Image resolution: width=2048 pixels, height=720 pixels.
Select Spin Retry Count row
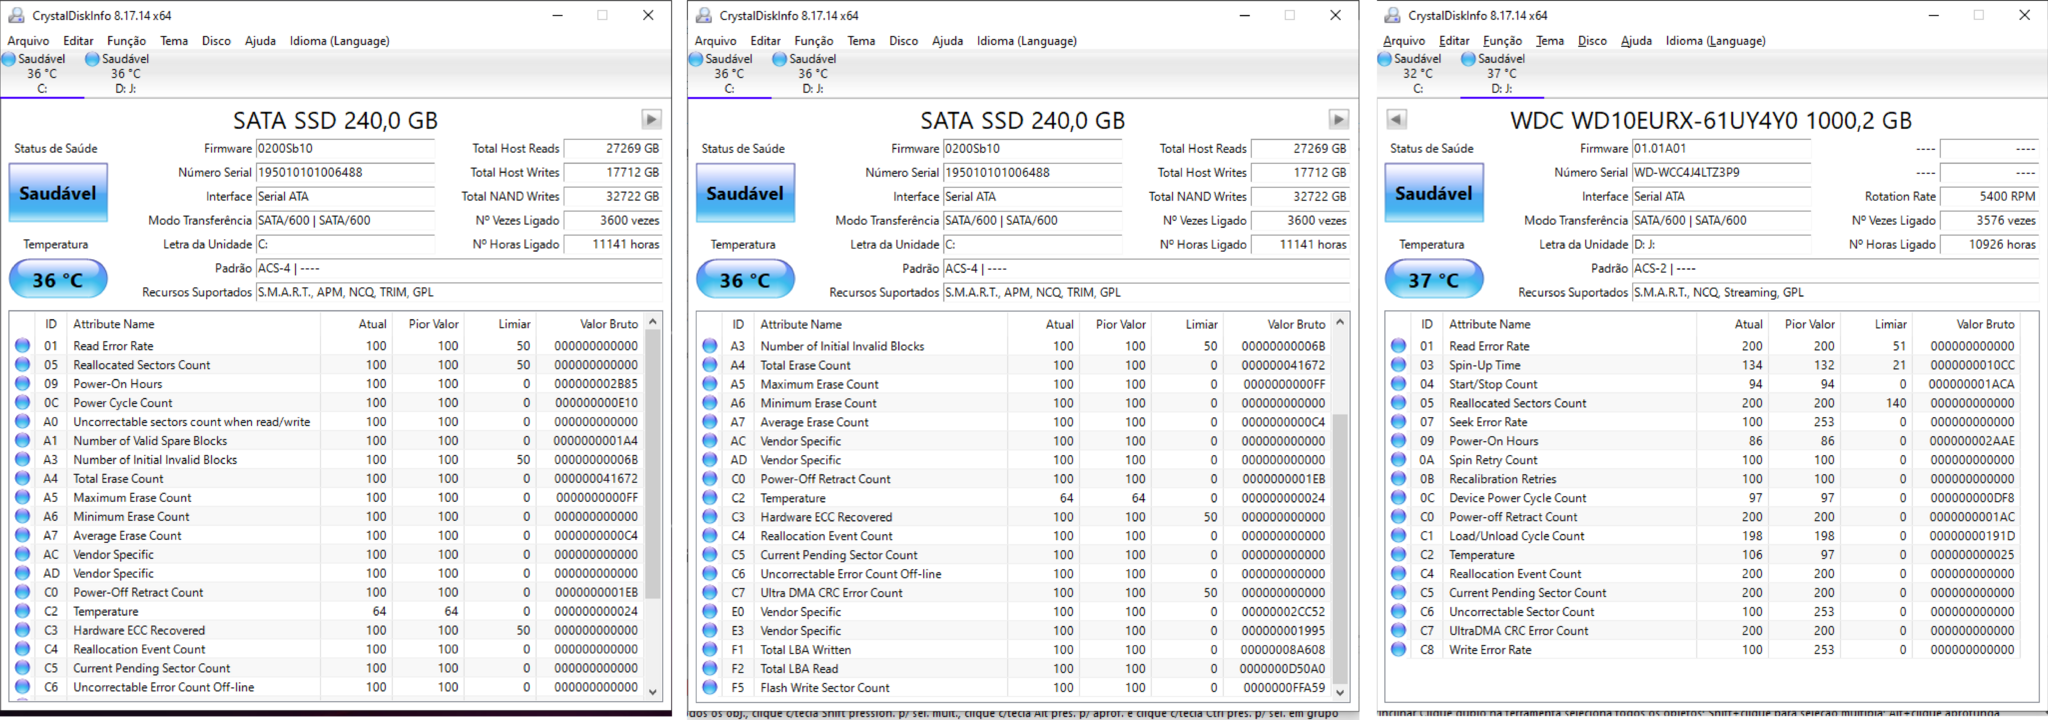[1704, 460]
